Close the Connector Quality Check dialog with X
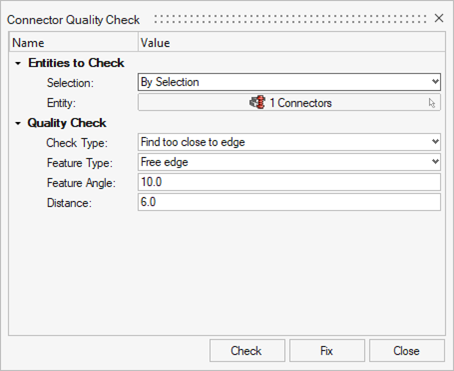Viewport: 454px width, 371px height. (439, 18)
